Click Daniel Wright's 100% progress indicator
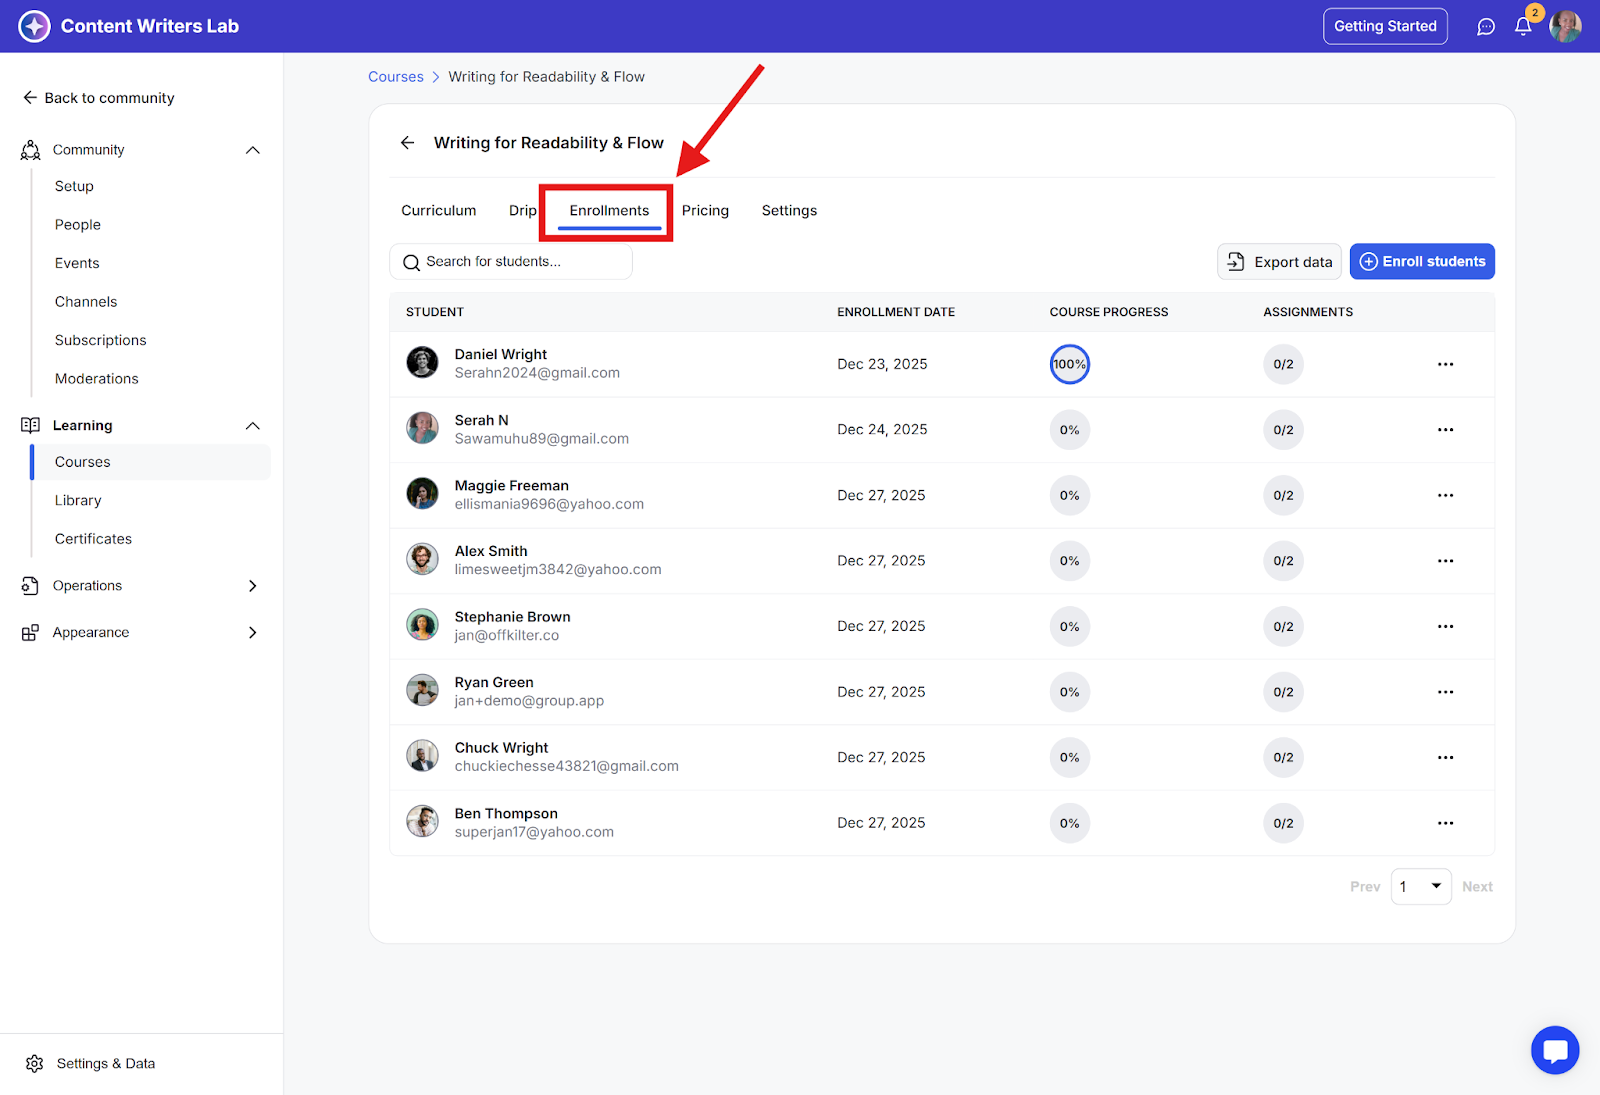The width and height of the screenshot is (1600, 1095). 1069,365
